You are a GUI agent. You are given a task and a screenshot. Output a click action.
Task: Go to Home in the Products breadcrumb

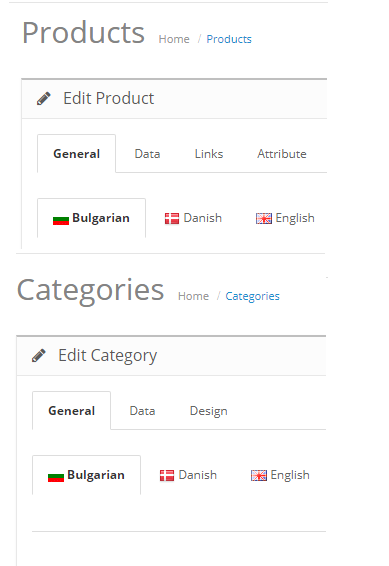click(174, 39)
